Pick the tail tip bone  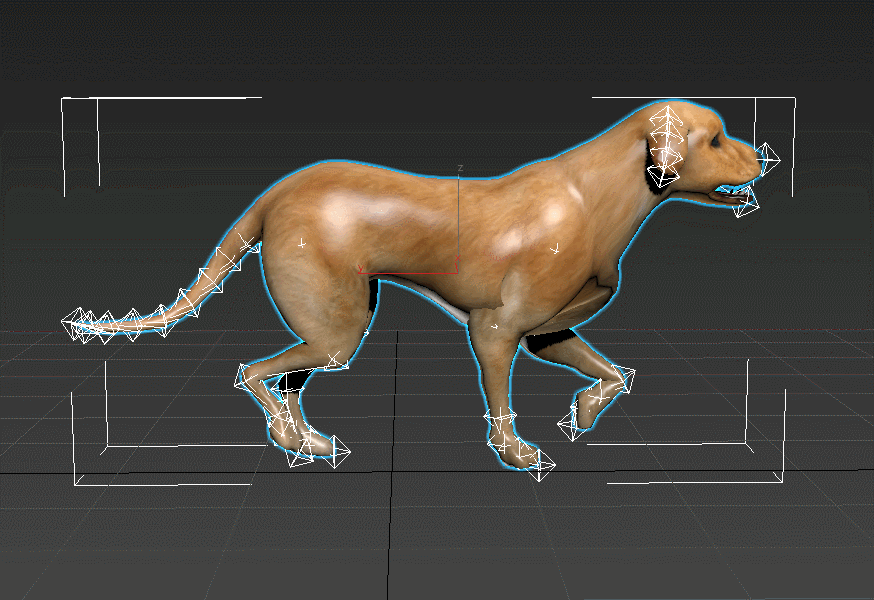click(77, 324)
